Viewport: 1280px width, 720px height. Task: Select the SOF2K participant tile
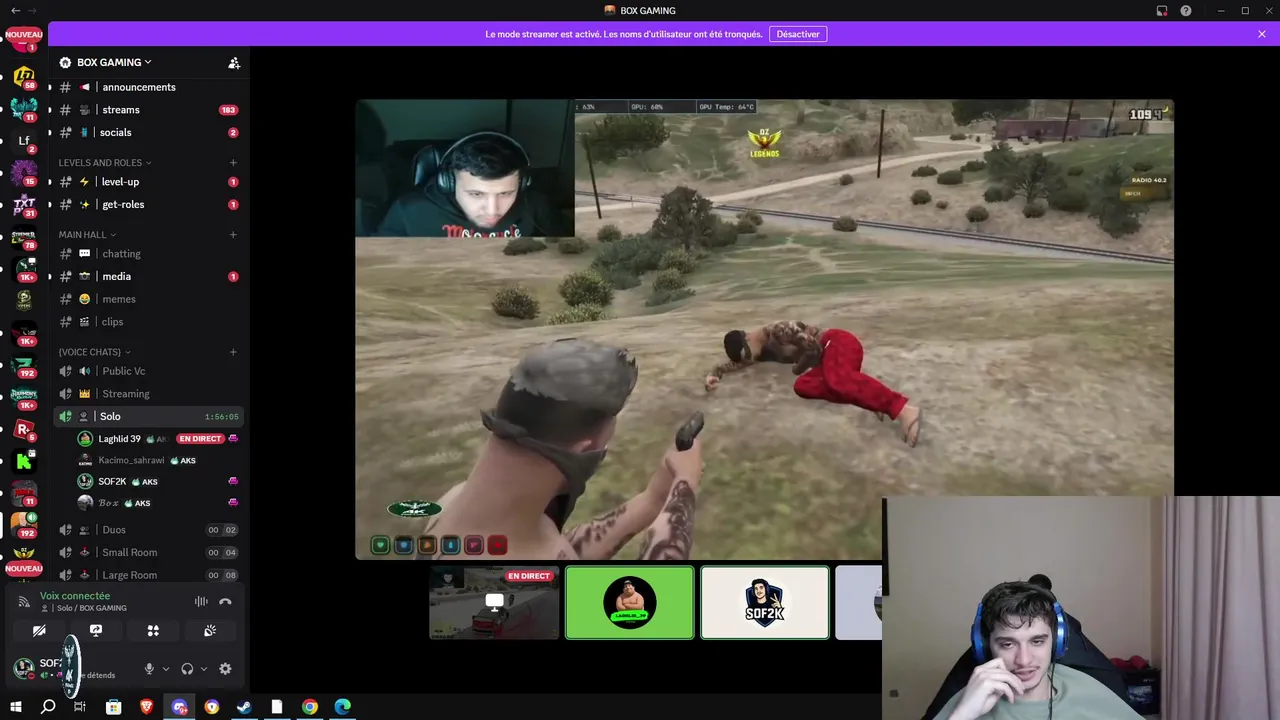(765, 603)
